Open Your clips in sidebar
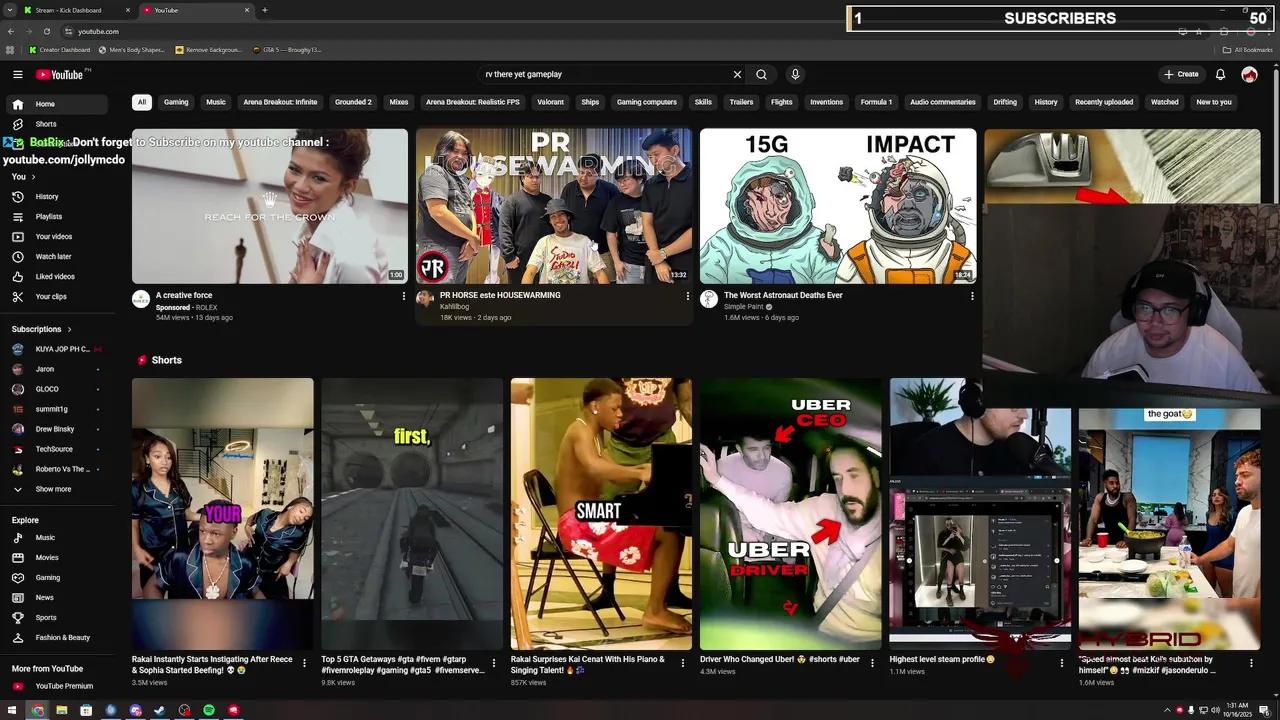The image size is (1280, 720). click(56, 297)
